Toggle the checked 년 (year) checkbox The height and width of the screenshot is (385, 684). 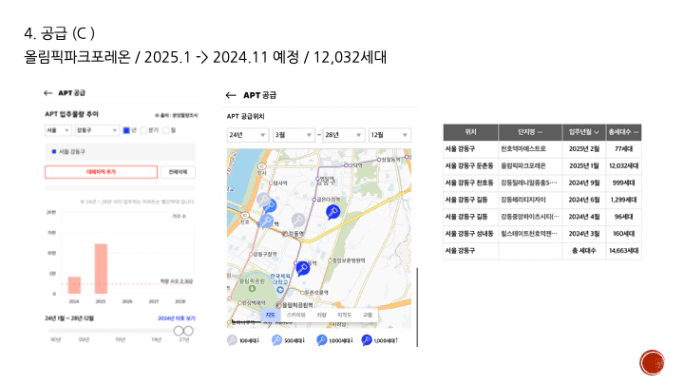pos(127,130)
